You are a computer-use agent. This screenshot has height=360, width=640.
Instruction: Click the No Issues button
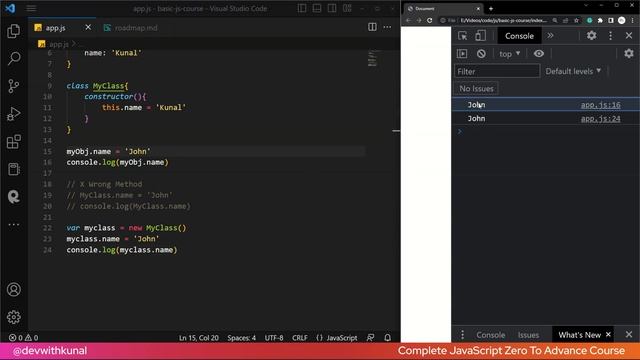476,89
